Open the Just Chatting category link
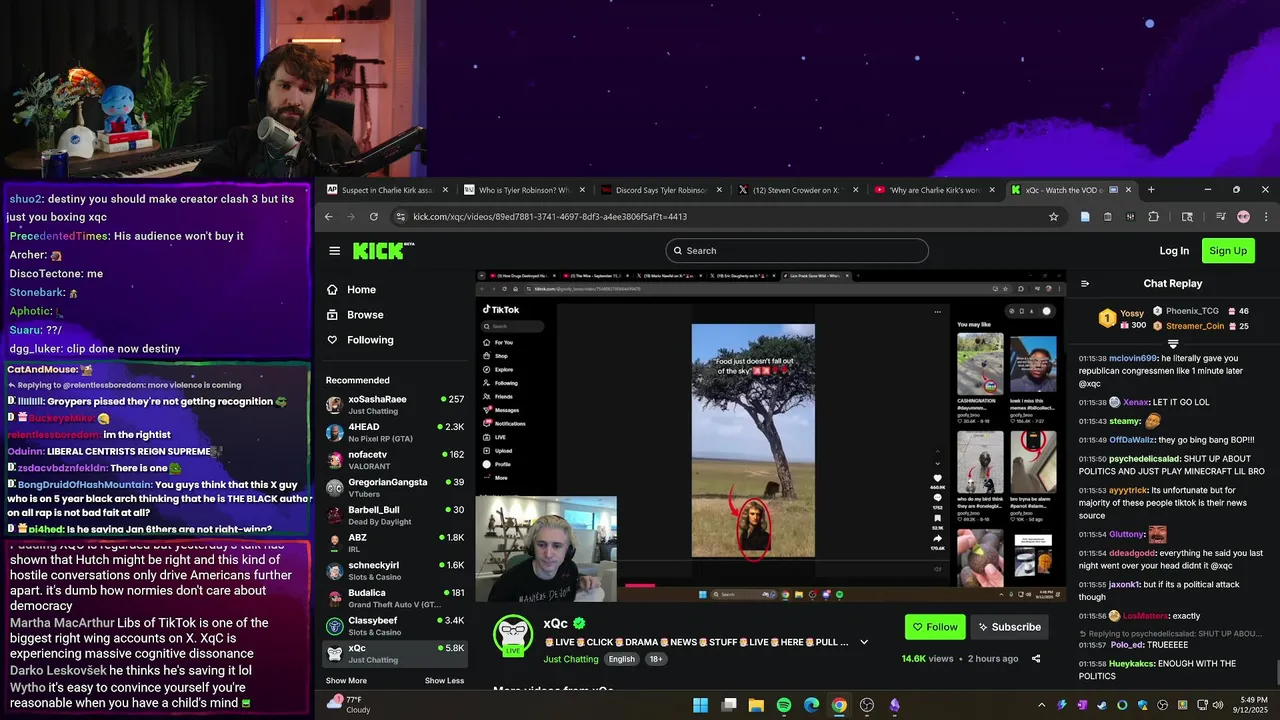This screenshot has height=720, width=1280. coord(571,659)
